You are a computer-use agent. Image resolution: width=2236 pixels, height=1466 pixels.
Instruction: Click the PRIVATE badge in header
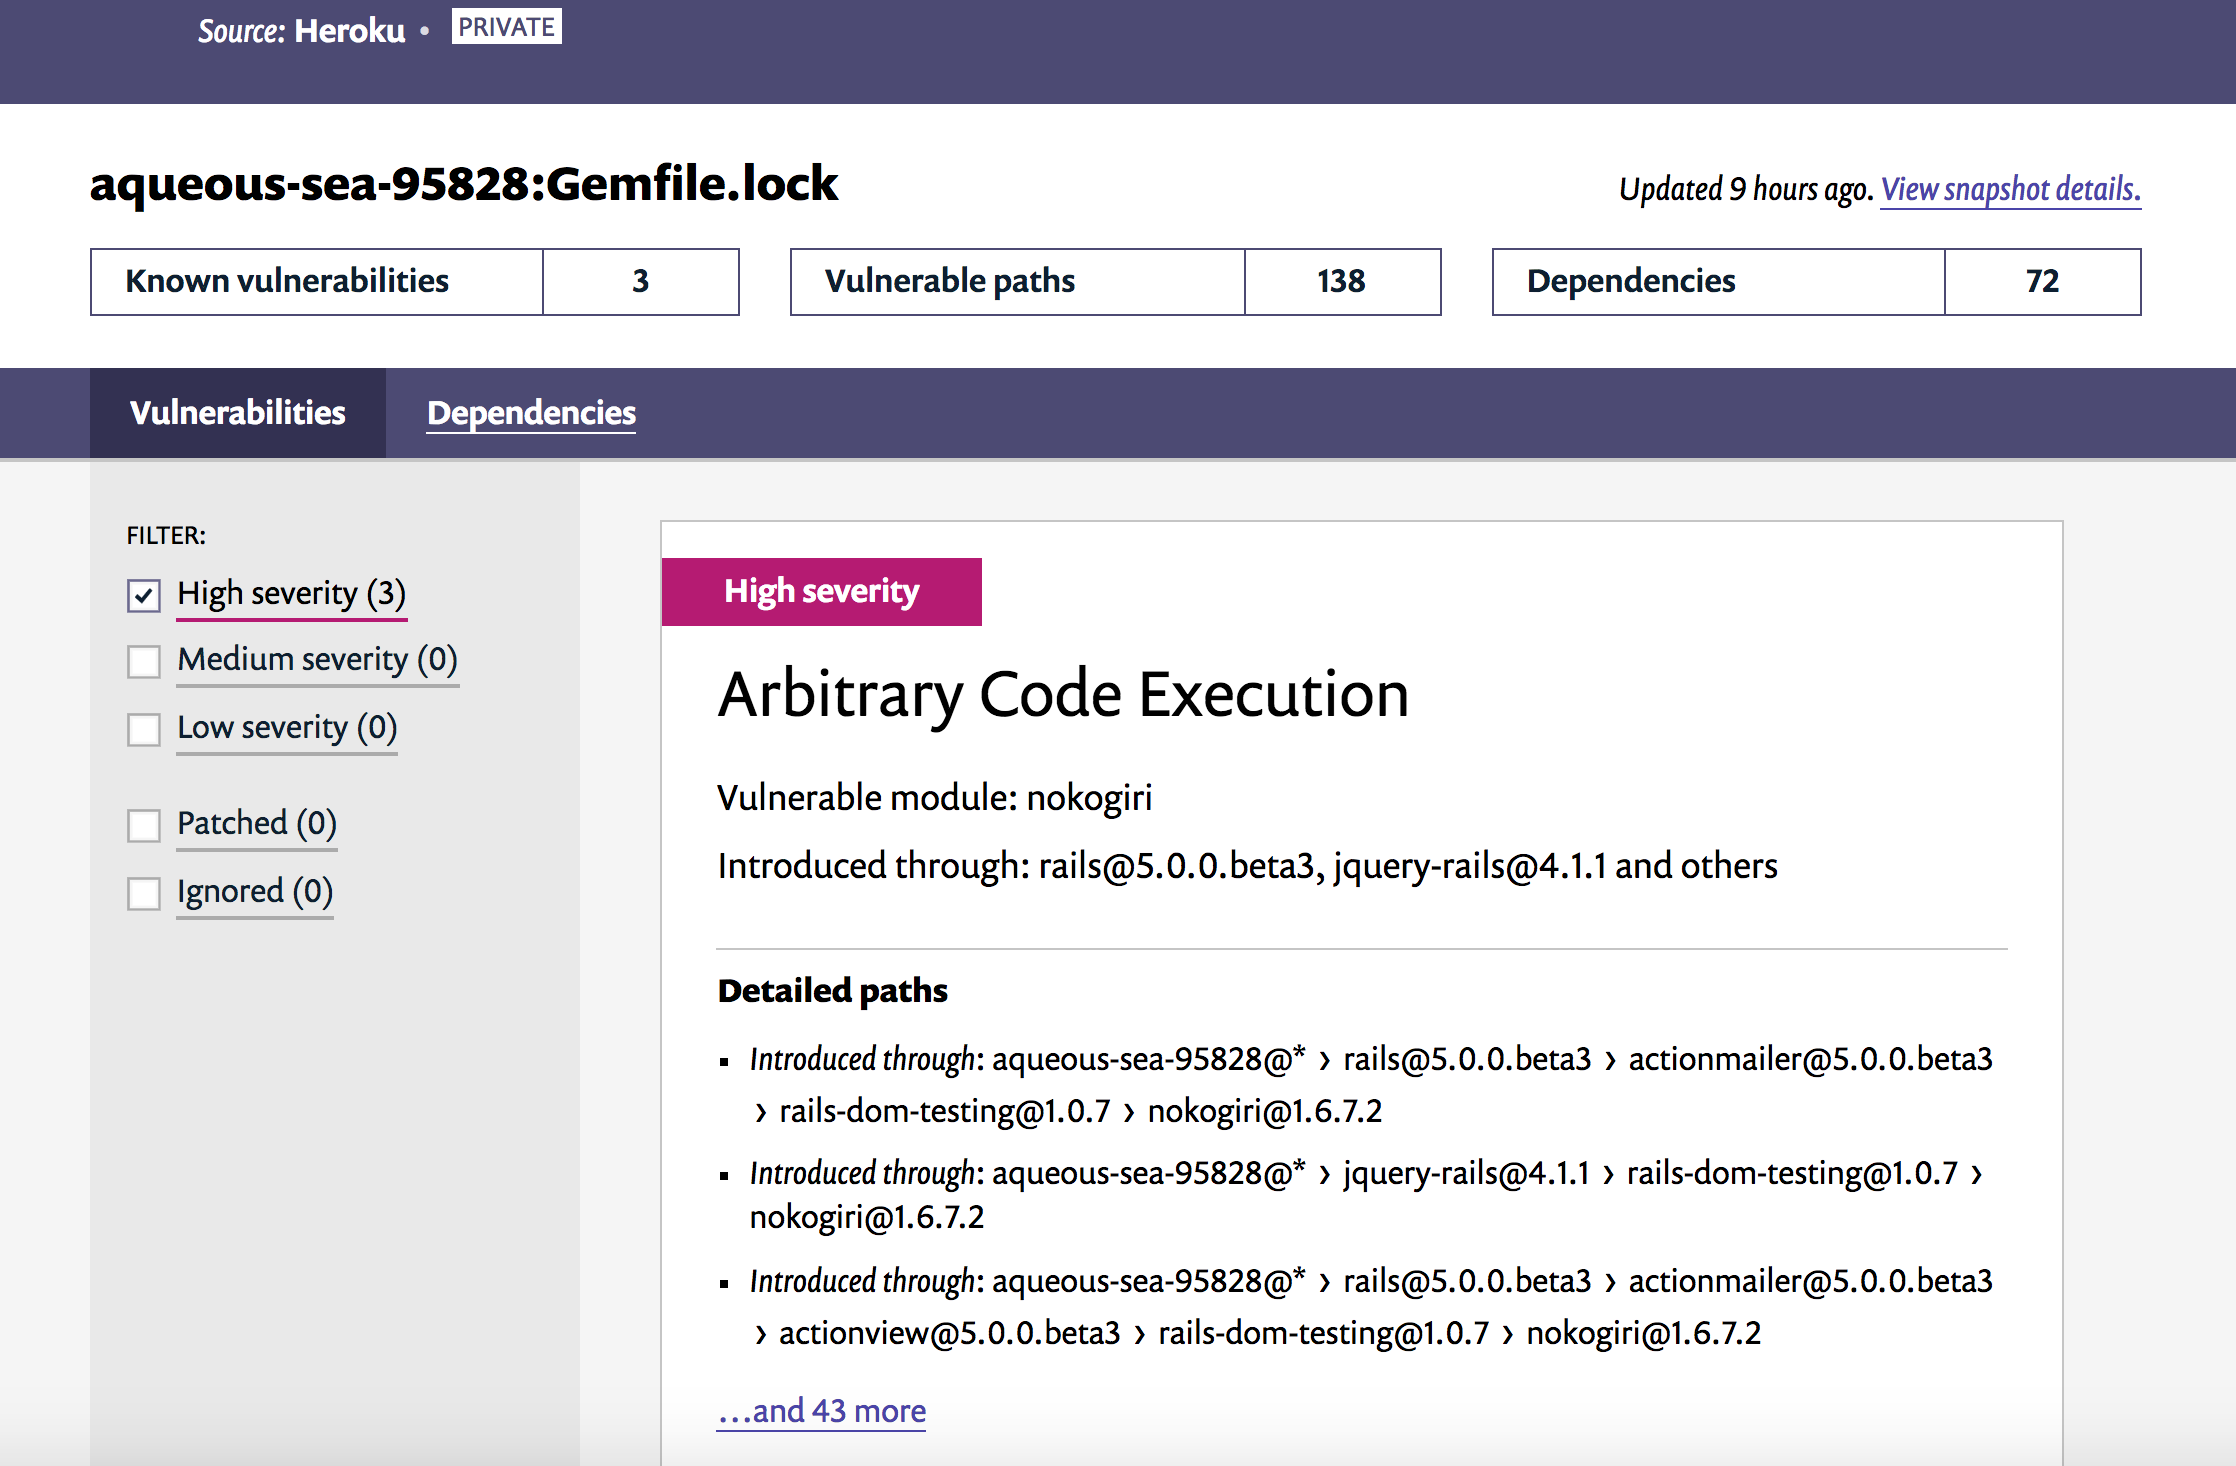click(x=506, y=27)
